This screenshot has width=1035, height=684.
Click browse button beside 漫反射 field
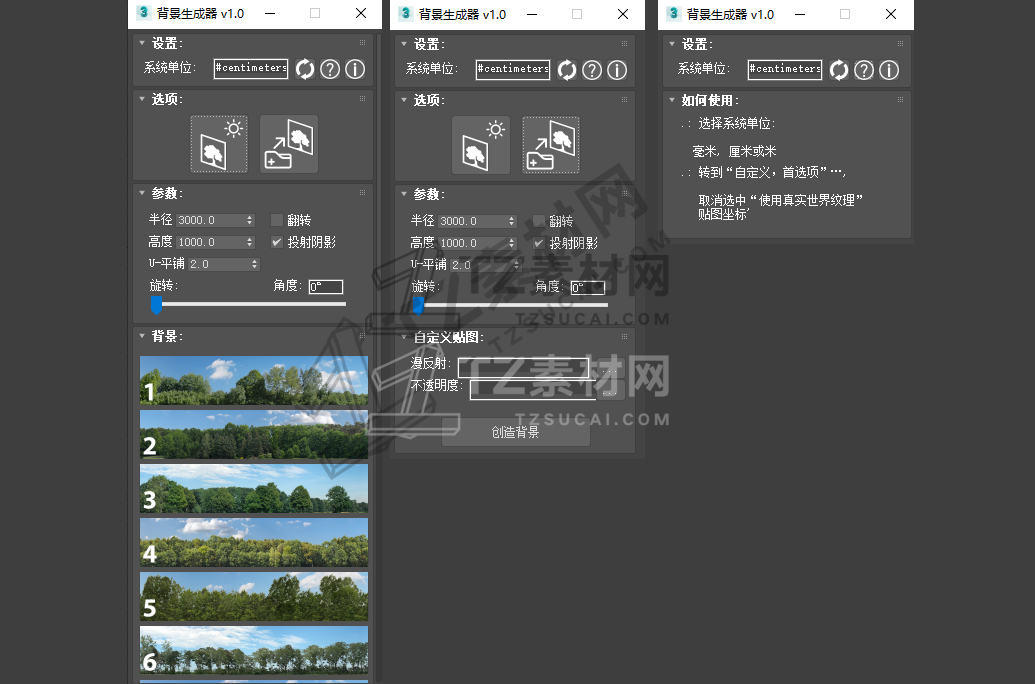(611, 368)
